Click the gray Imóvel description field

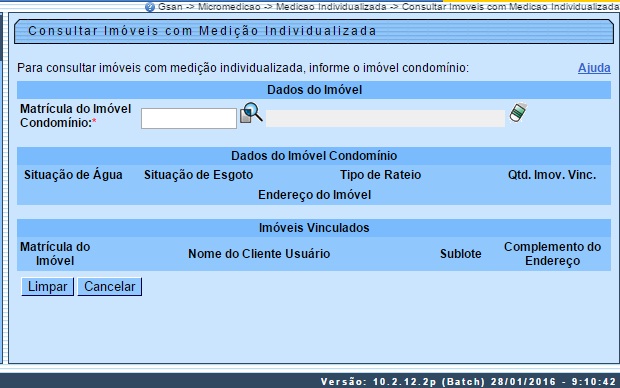tap(386, 118)
